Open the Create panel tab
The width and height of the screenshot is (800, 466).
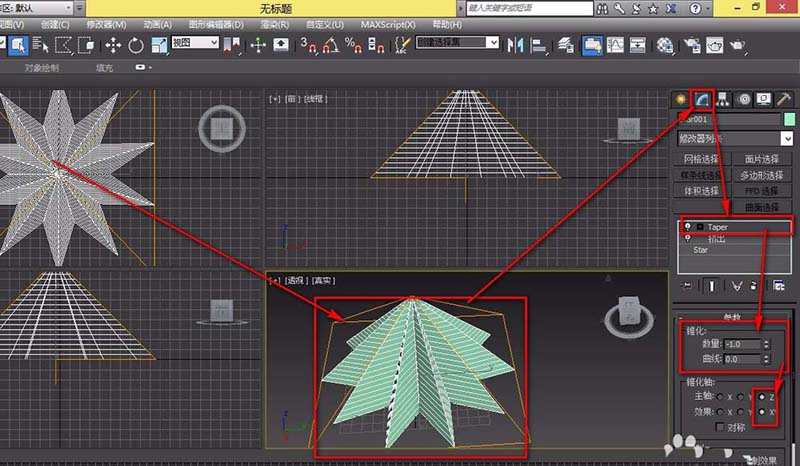click(680, 99)
